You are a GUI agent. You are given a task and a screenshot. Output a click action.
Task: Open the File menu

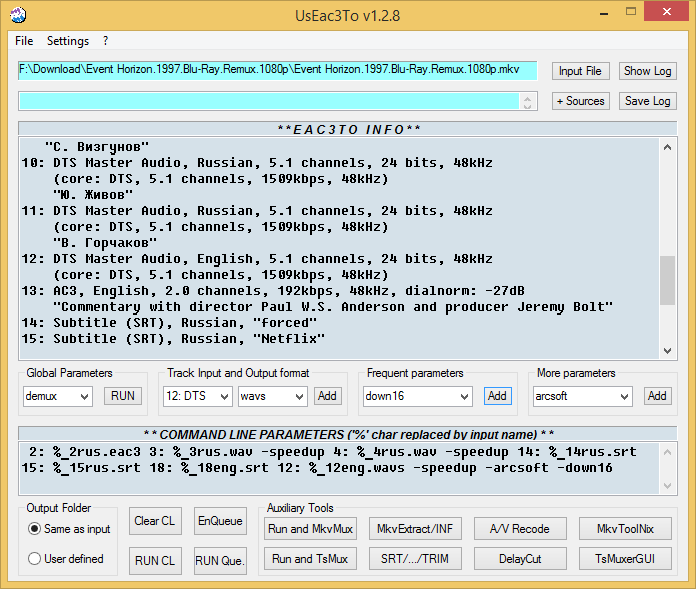tap(24, 41)
